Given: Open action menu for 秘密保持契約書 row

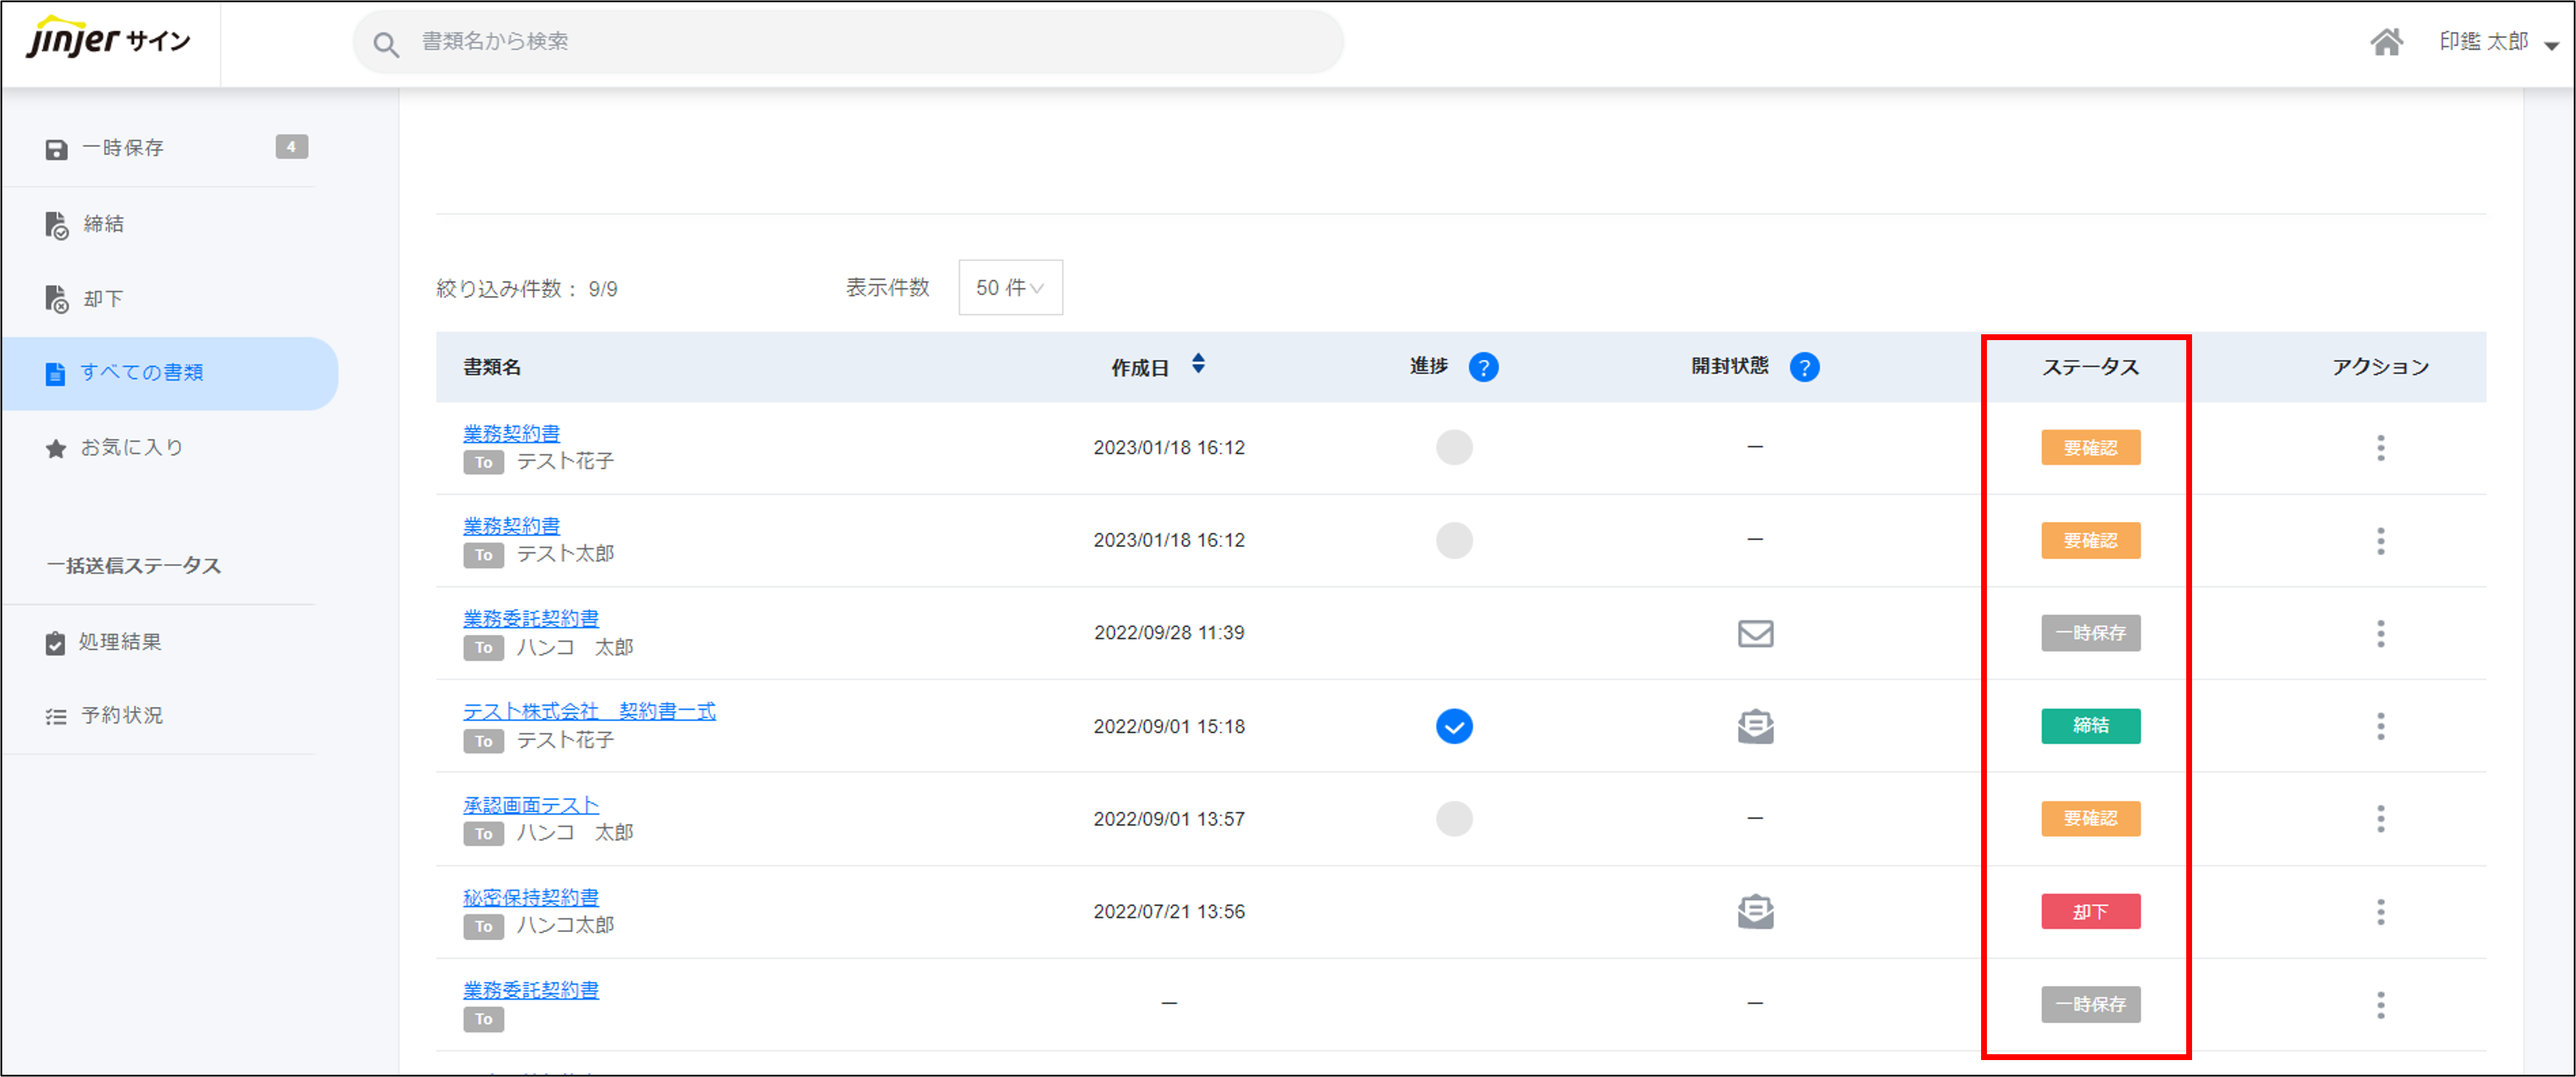Looking at the screenshot, I should (2380, 911).
